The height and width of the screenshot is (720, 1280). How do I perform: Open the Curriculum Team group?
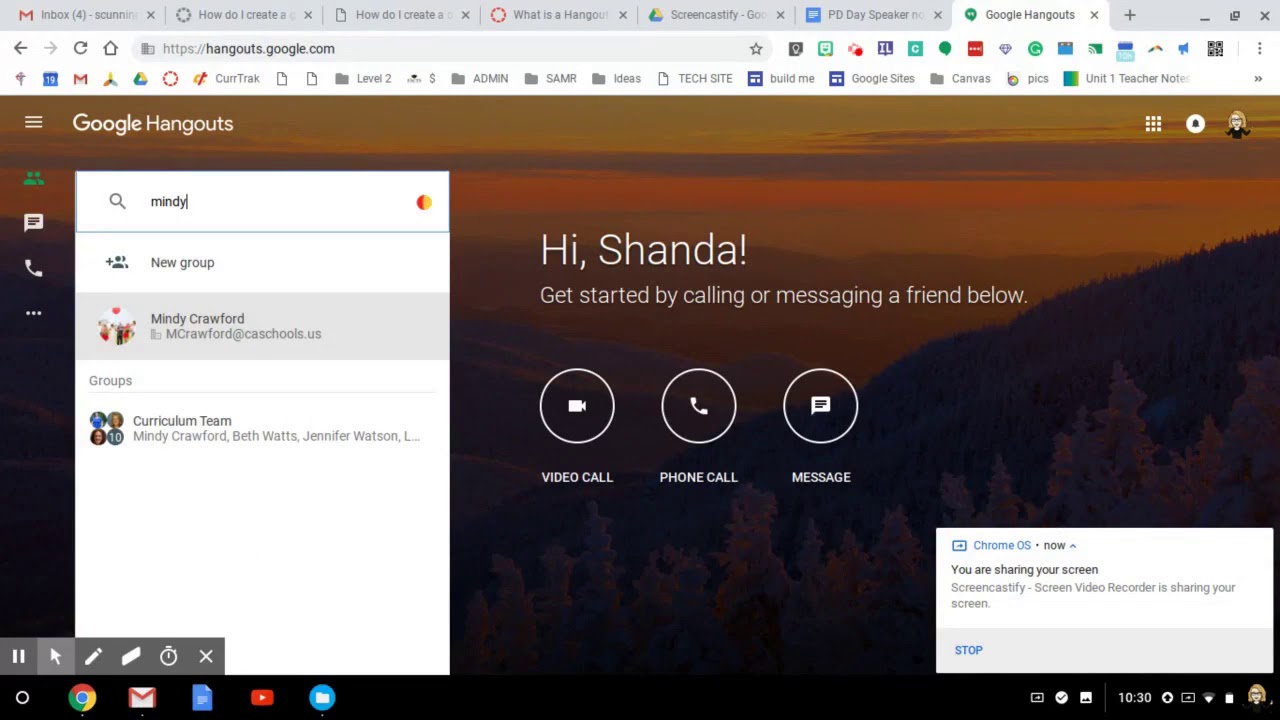(x=262, y=428)
